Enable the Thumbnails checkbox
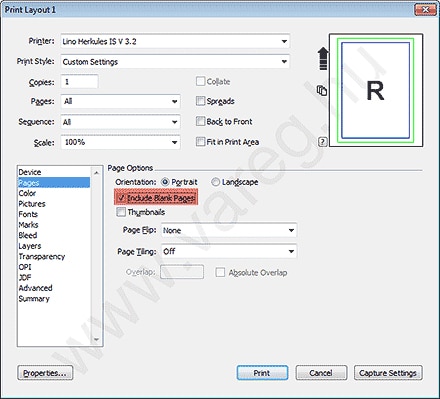Screen dimensions: 440x399 [121, 212]
